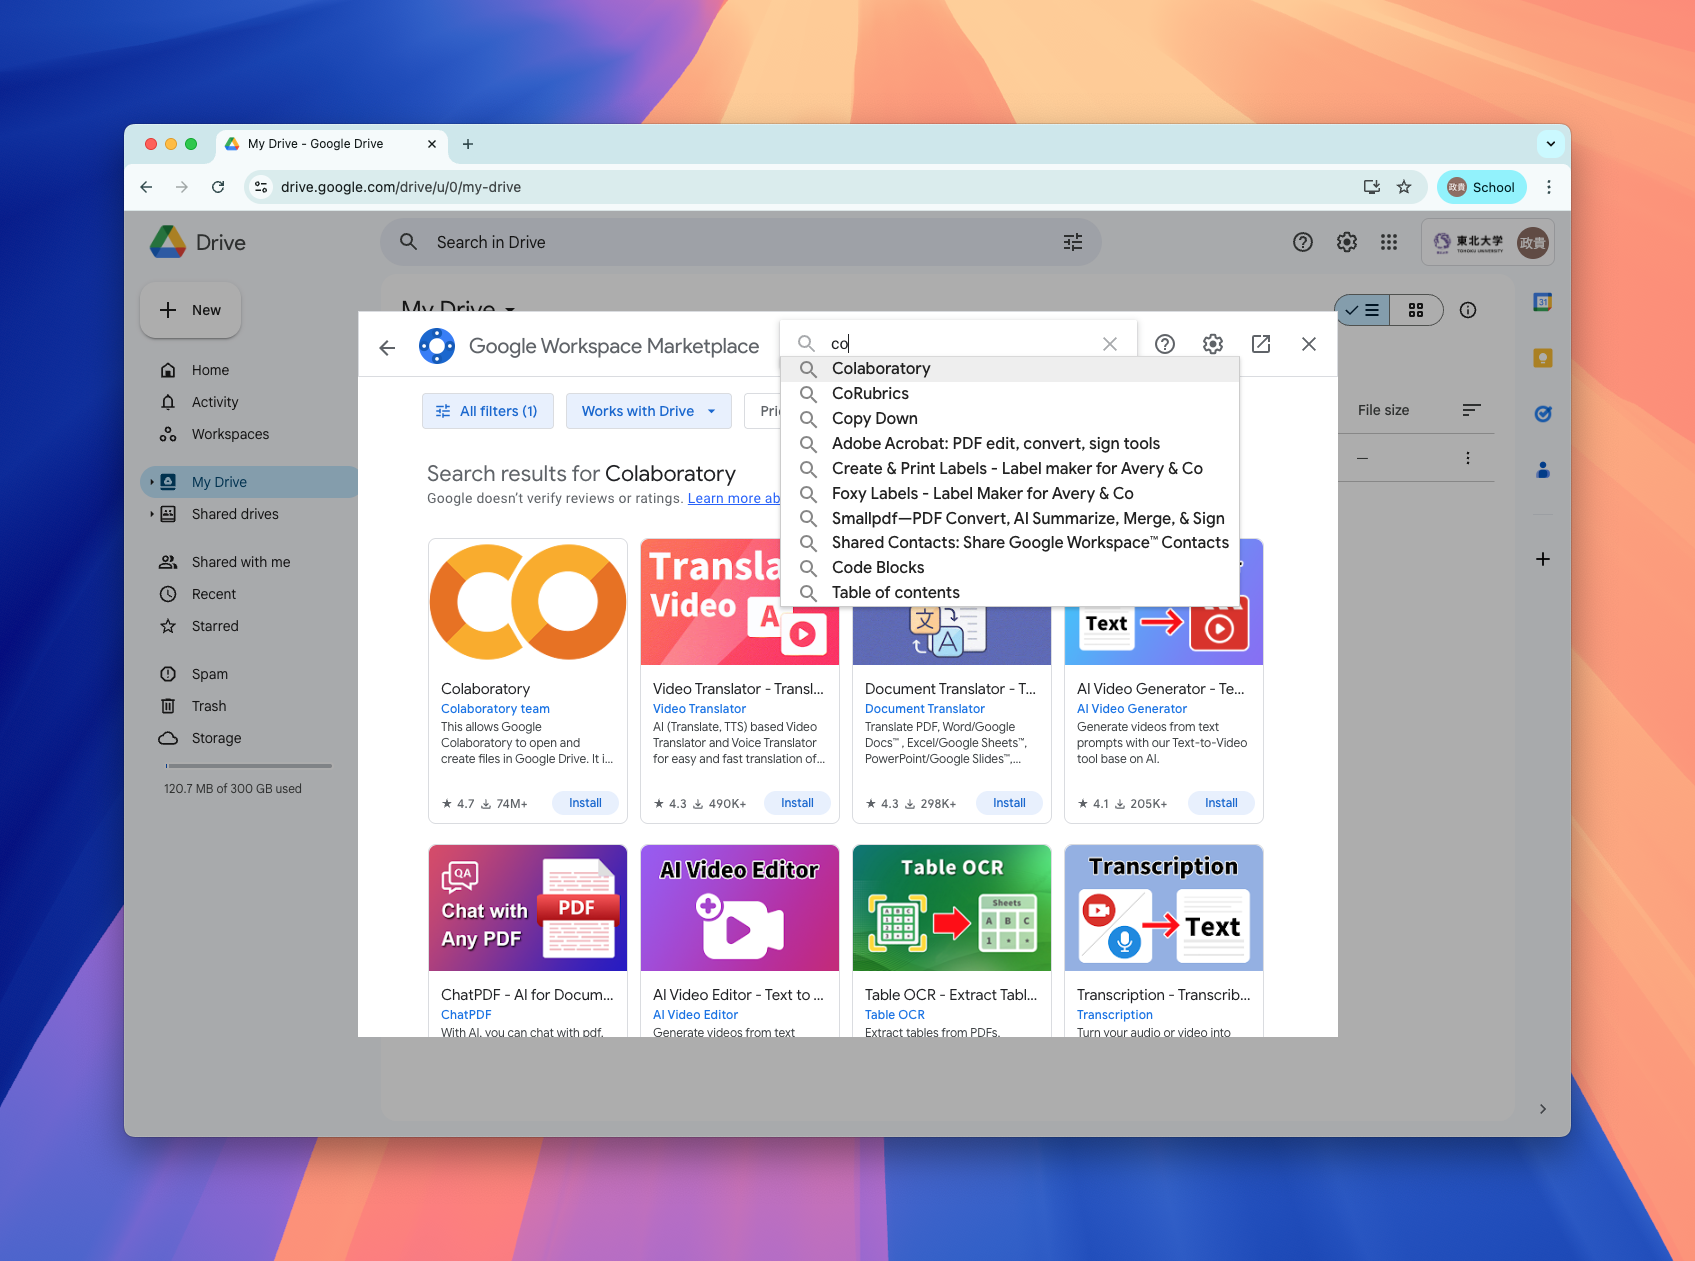Open the Google apps grid

coord(1388,242)
